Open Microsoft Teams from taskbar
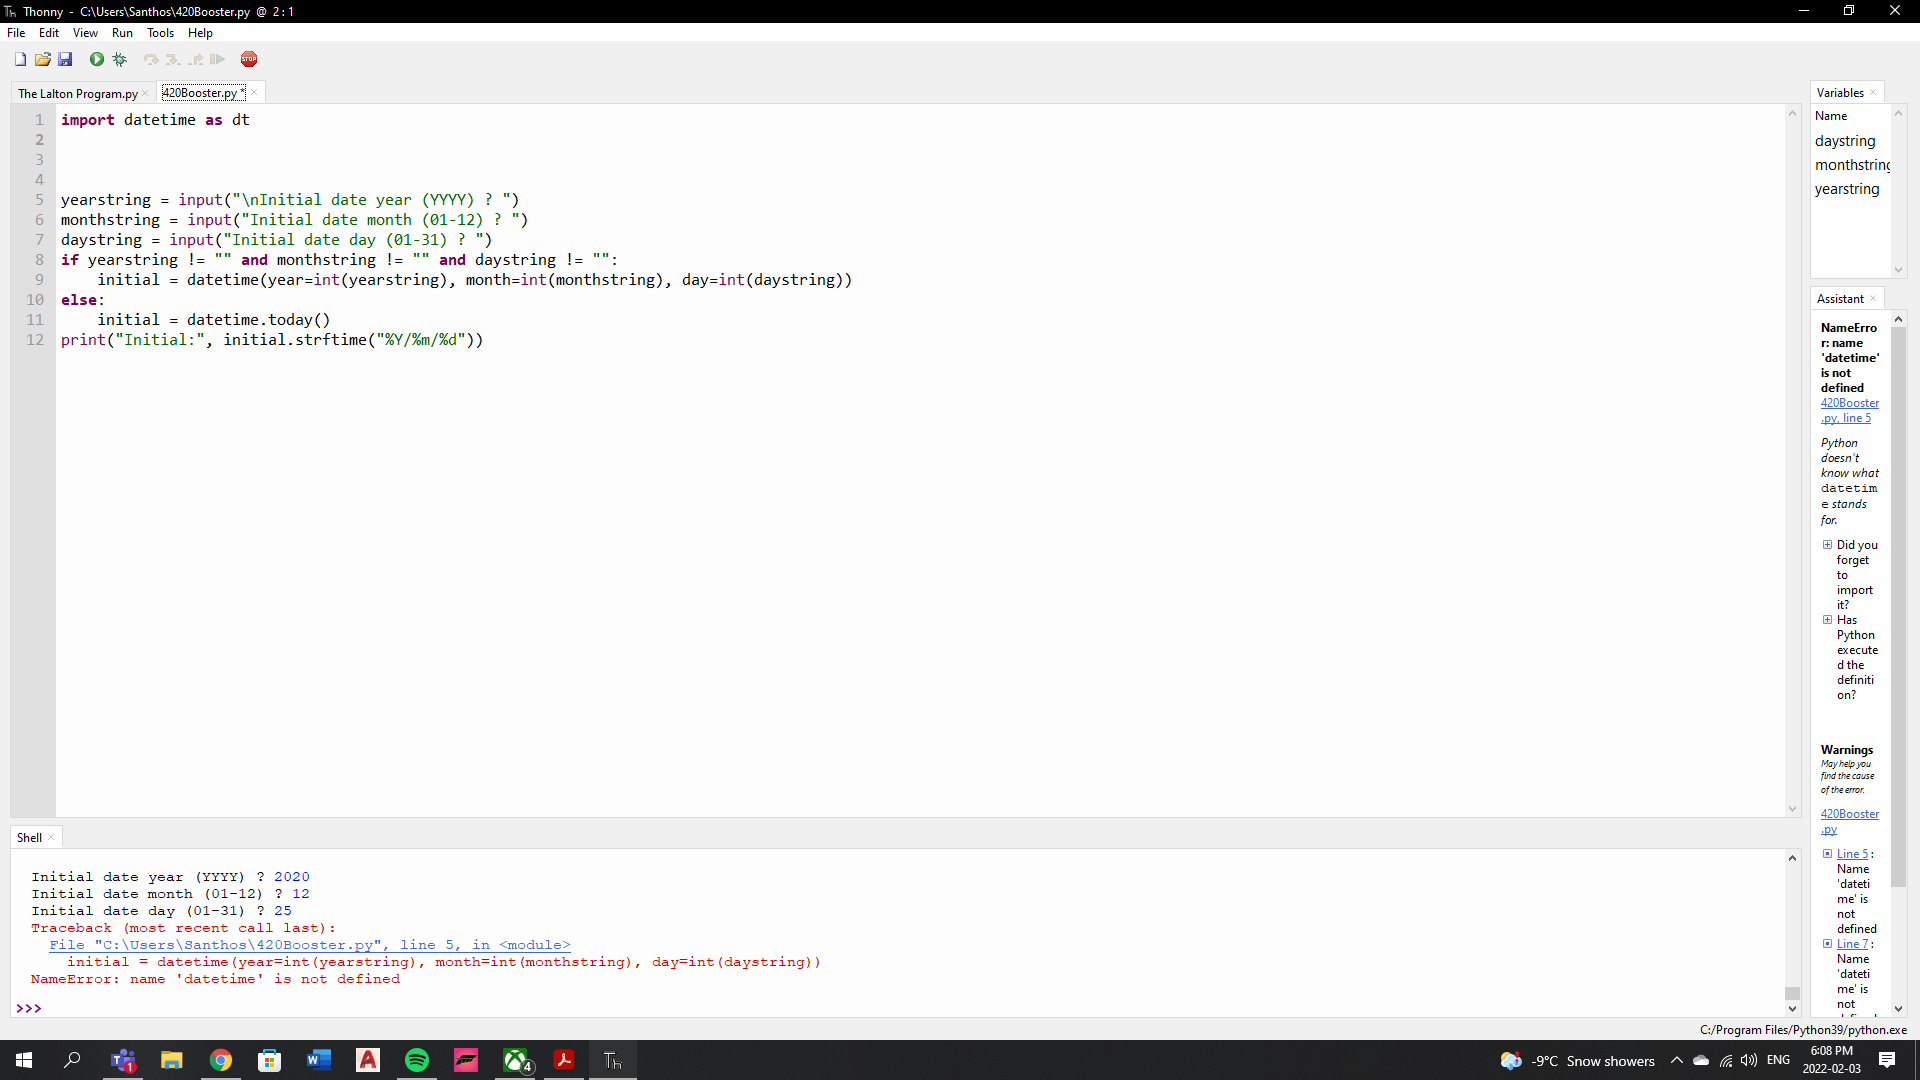 click(123, 1060)
